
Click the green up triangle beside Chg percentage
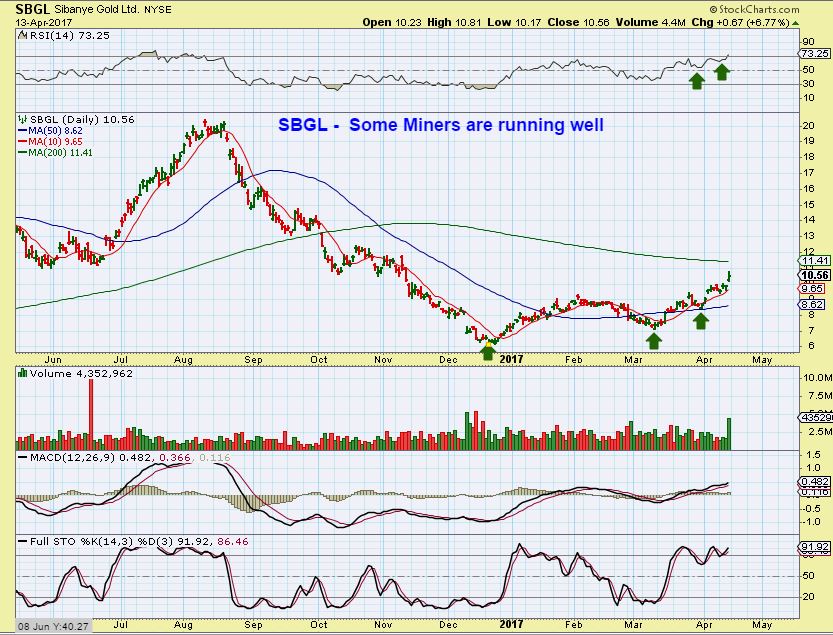[795, 23]
